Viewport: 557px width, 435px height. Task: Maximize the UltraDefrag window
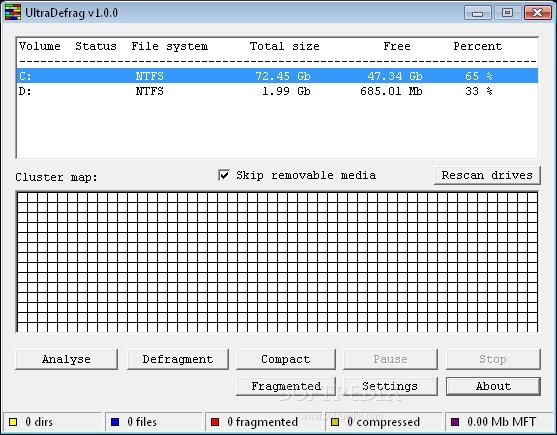507,13
